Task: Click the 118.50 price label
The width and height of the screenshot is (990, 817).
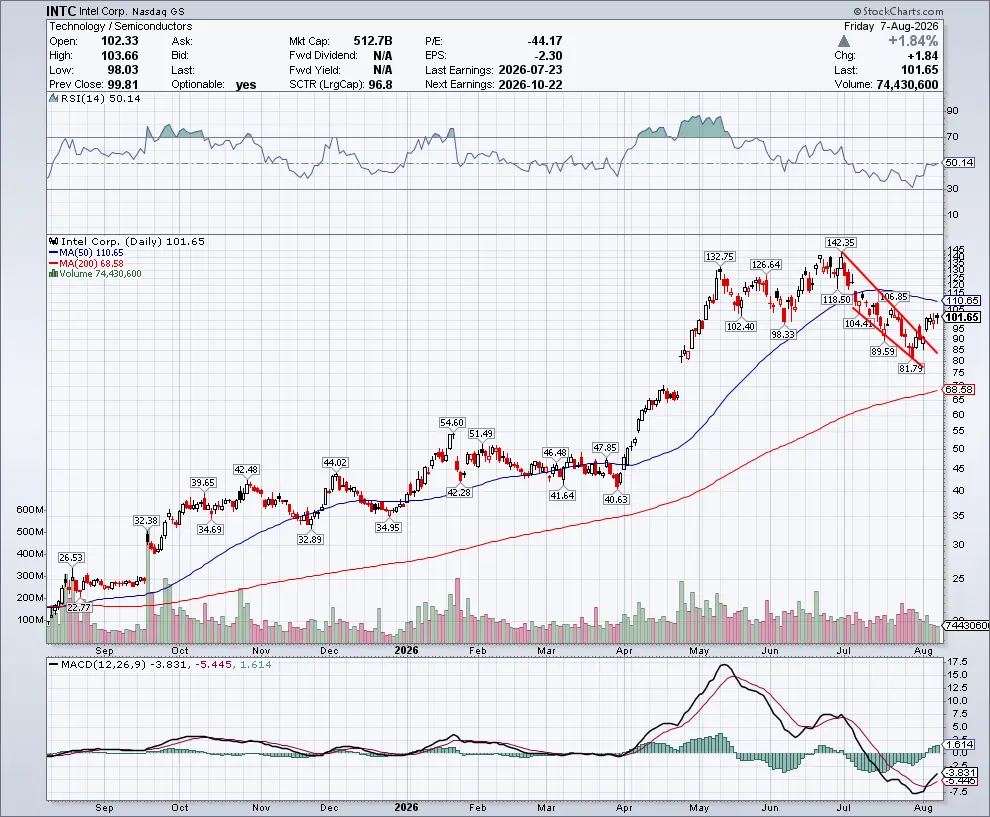Action: pyautogui.click(x=837, y=299)
